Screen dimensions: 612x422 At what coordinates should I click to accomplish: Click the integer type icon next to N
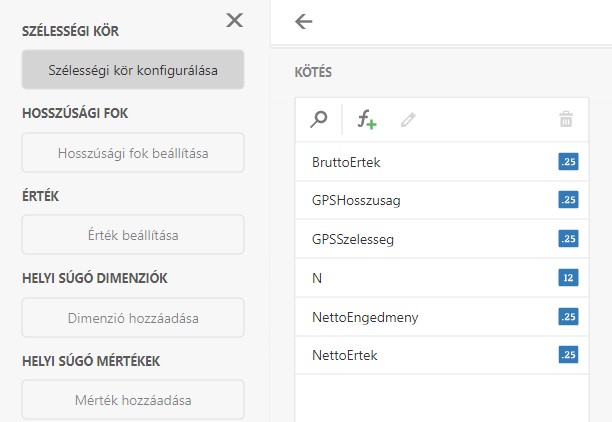568,277
